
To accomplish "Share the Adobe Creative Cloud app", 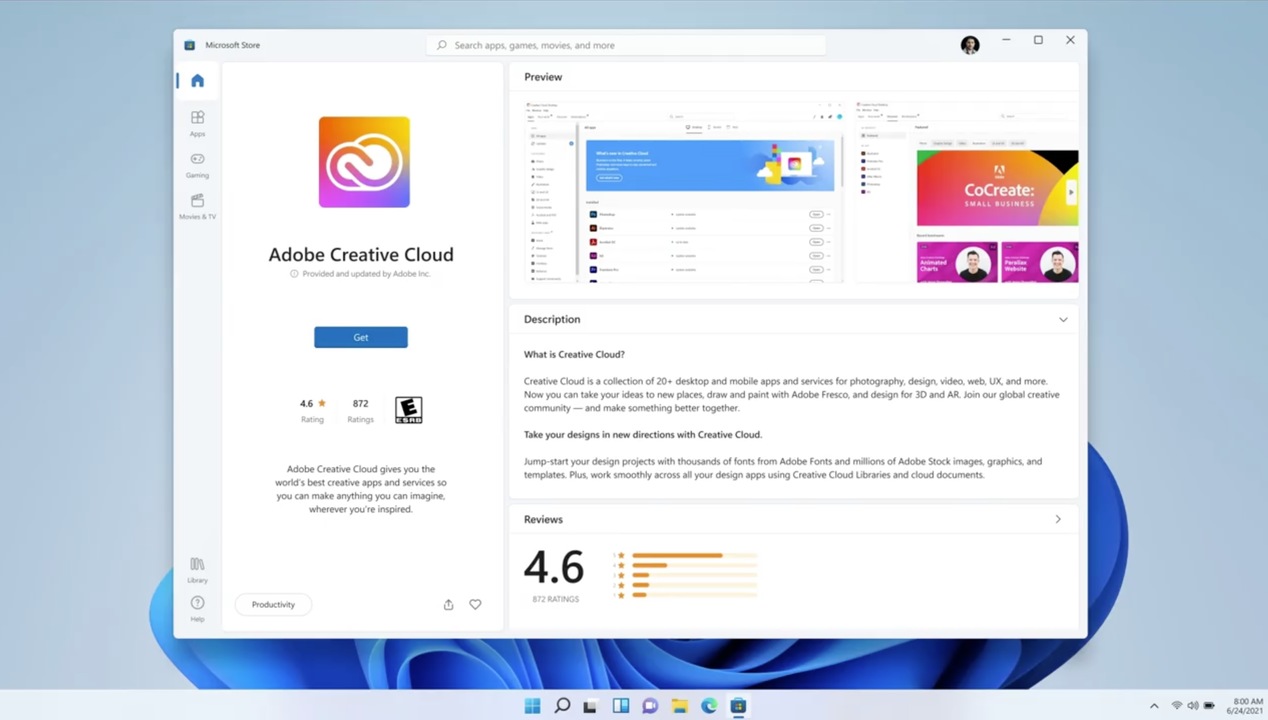I will point(448,604).
